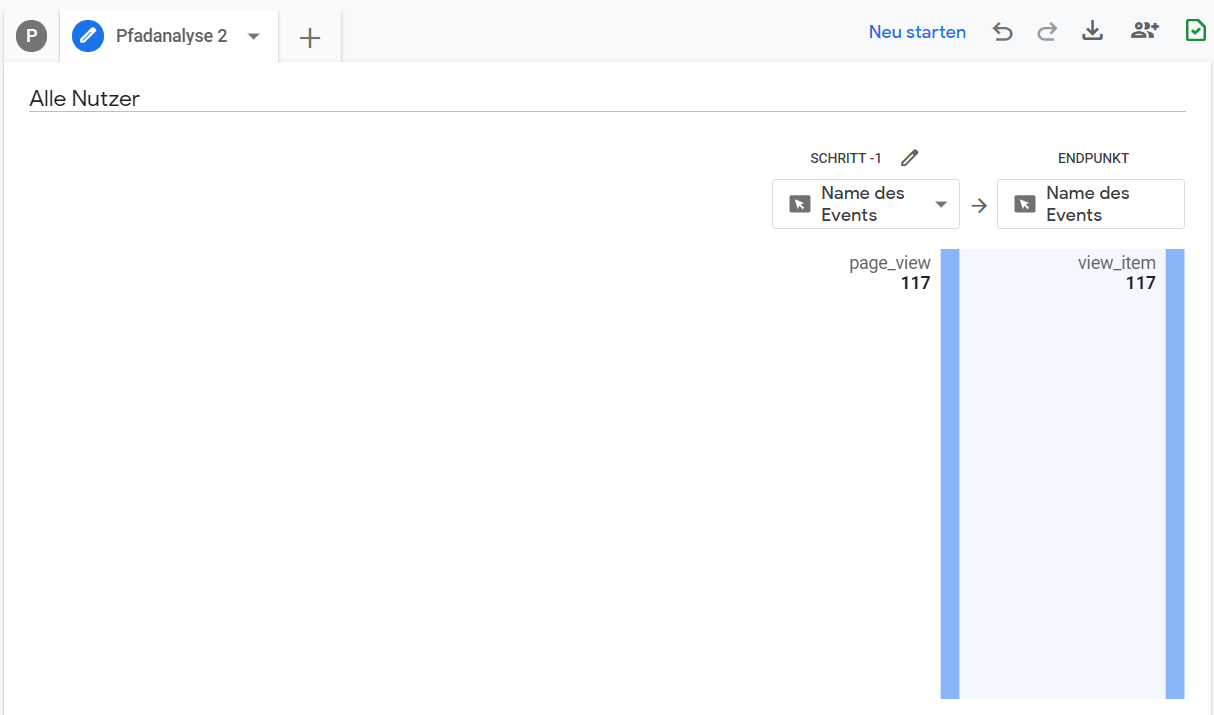Screen dimensions: 1214x715
Task: Click the pencil icon on the Pfadanalyse tab
Action: 88,35
